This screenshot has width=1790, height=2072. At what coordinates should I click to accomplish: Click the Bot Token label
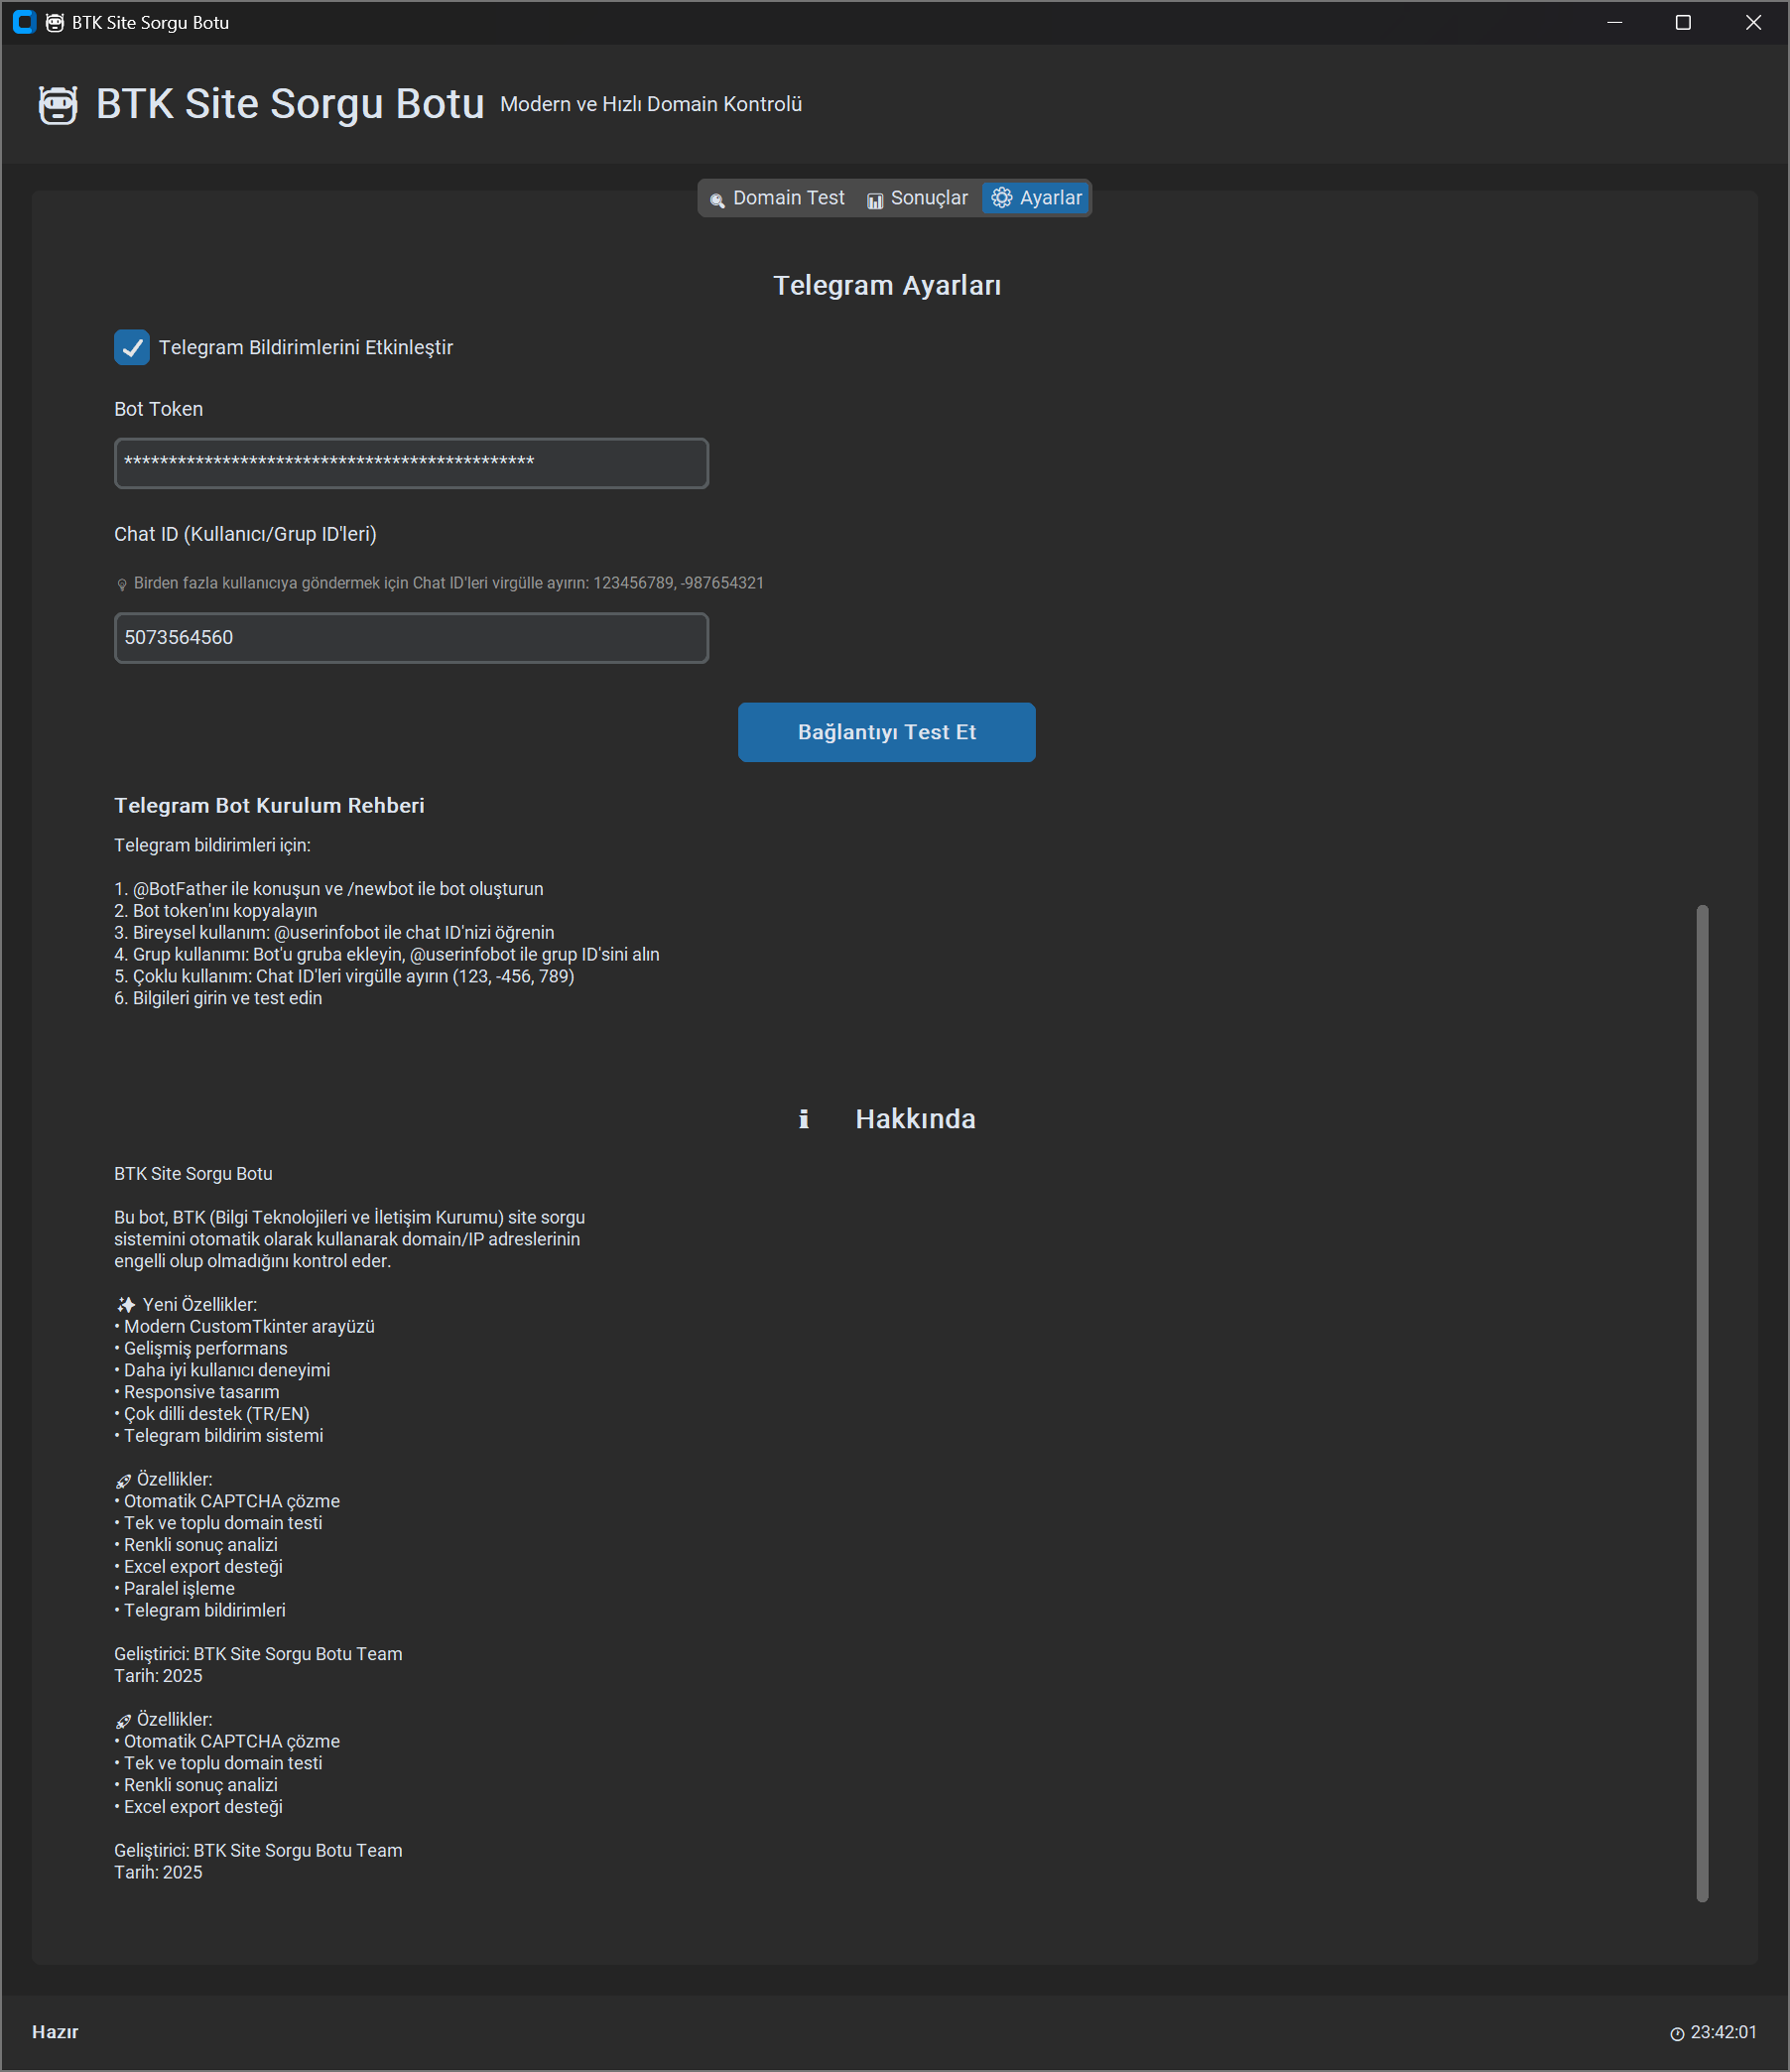pyautogui.click(x=158, y=409)
